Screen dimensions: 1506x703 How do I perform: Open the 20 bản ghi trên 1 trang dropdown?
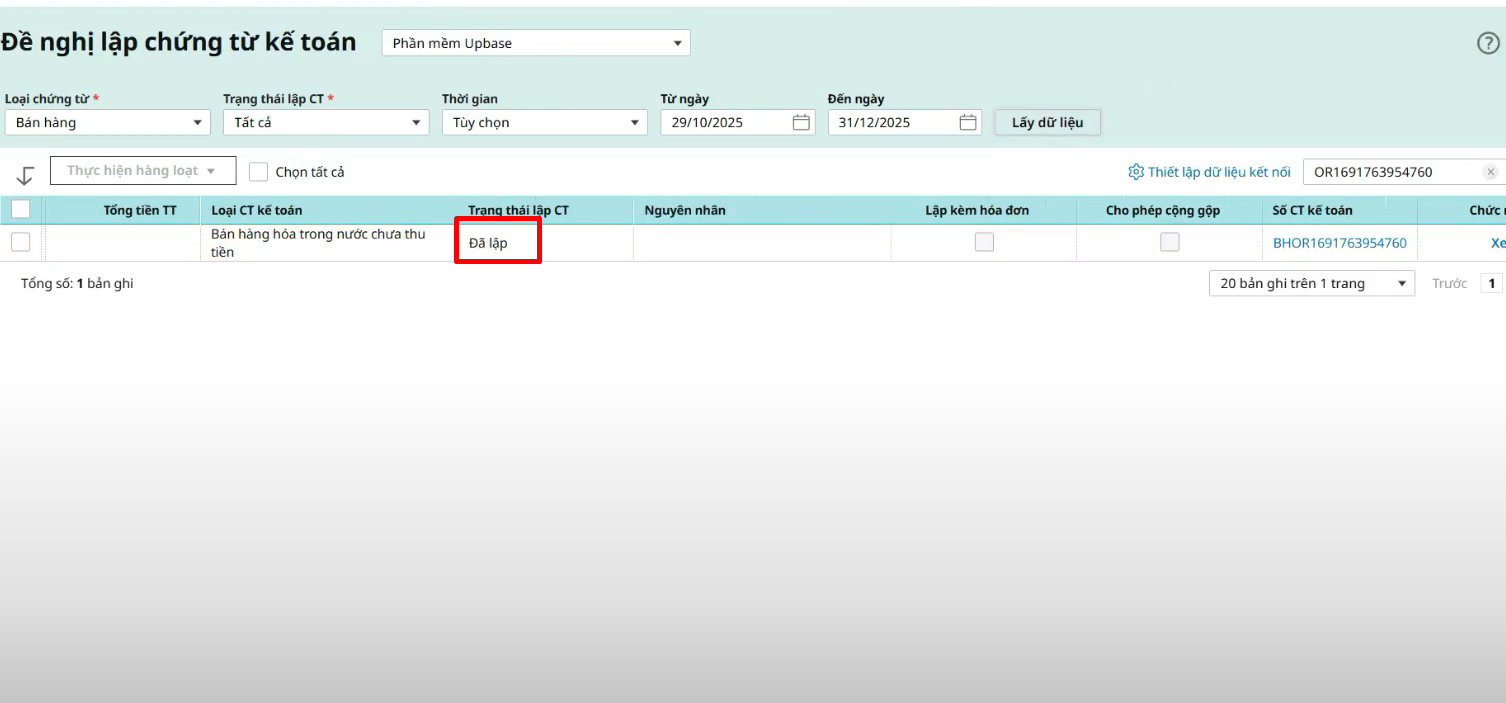pos(1311,283)
